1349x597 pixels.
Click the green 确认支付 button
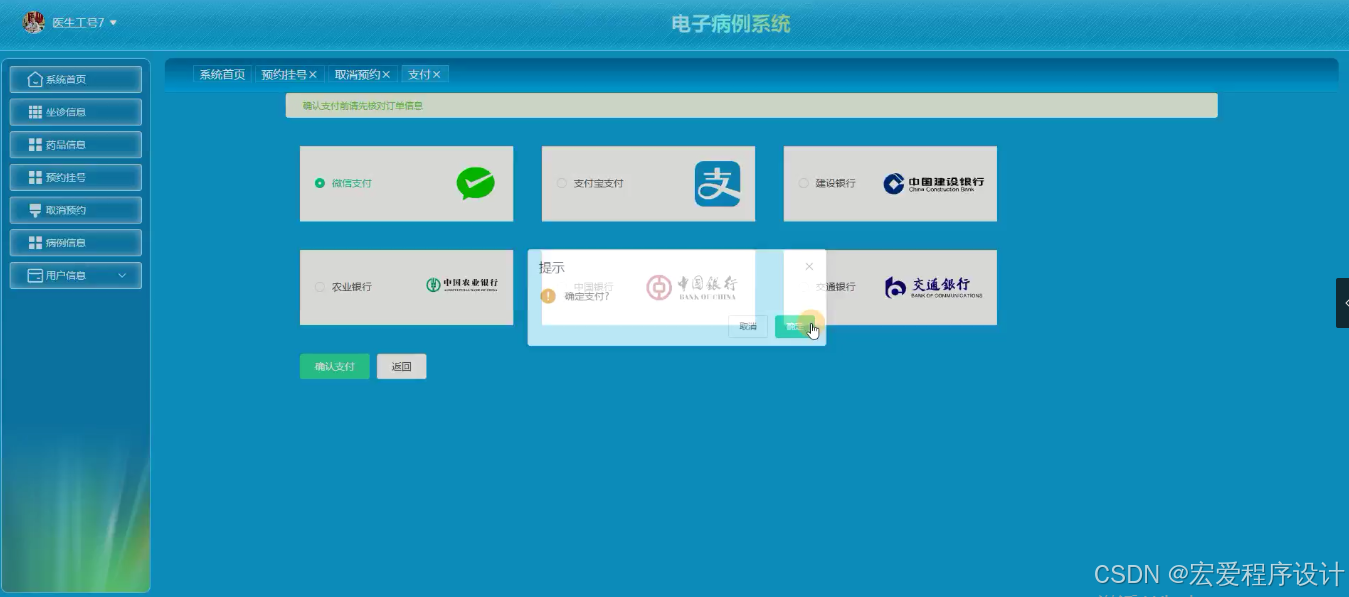(x=335, y=366)
